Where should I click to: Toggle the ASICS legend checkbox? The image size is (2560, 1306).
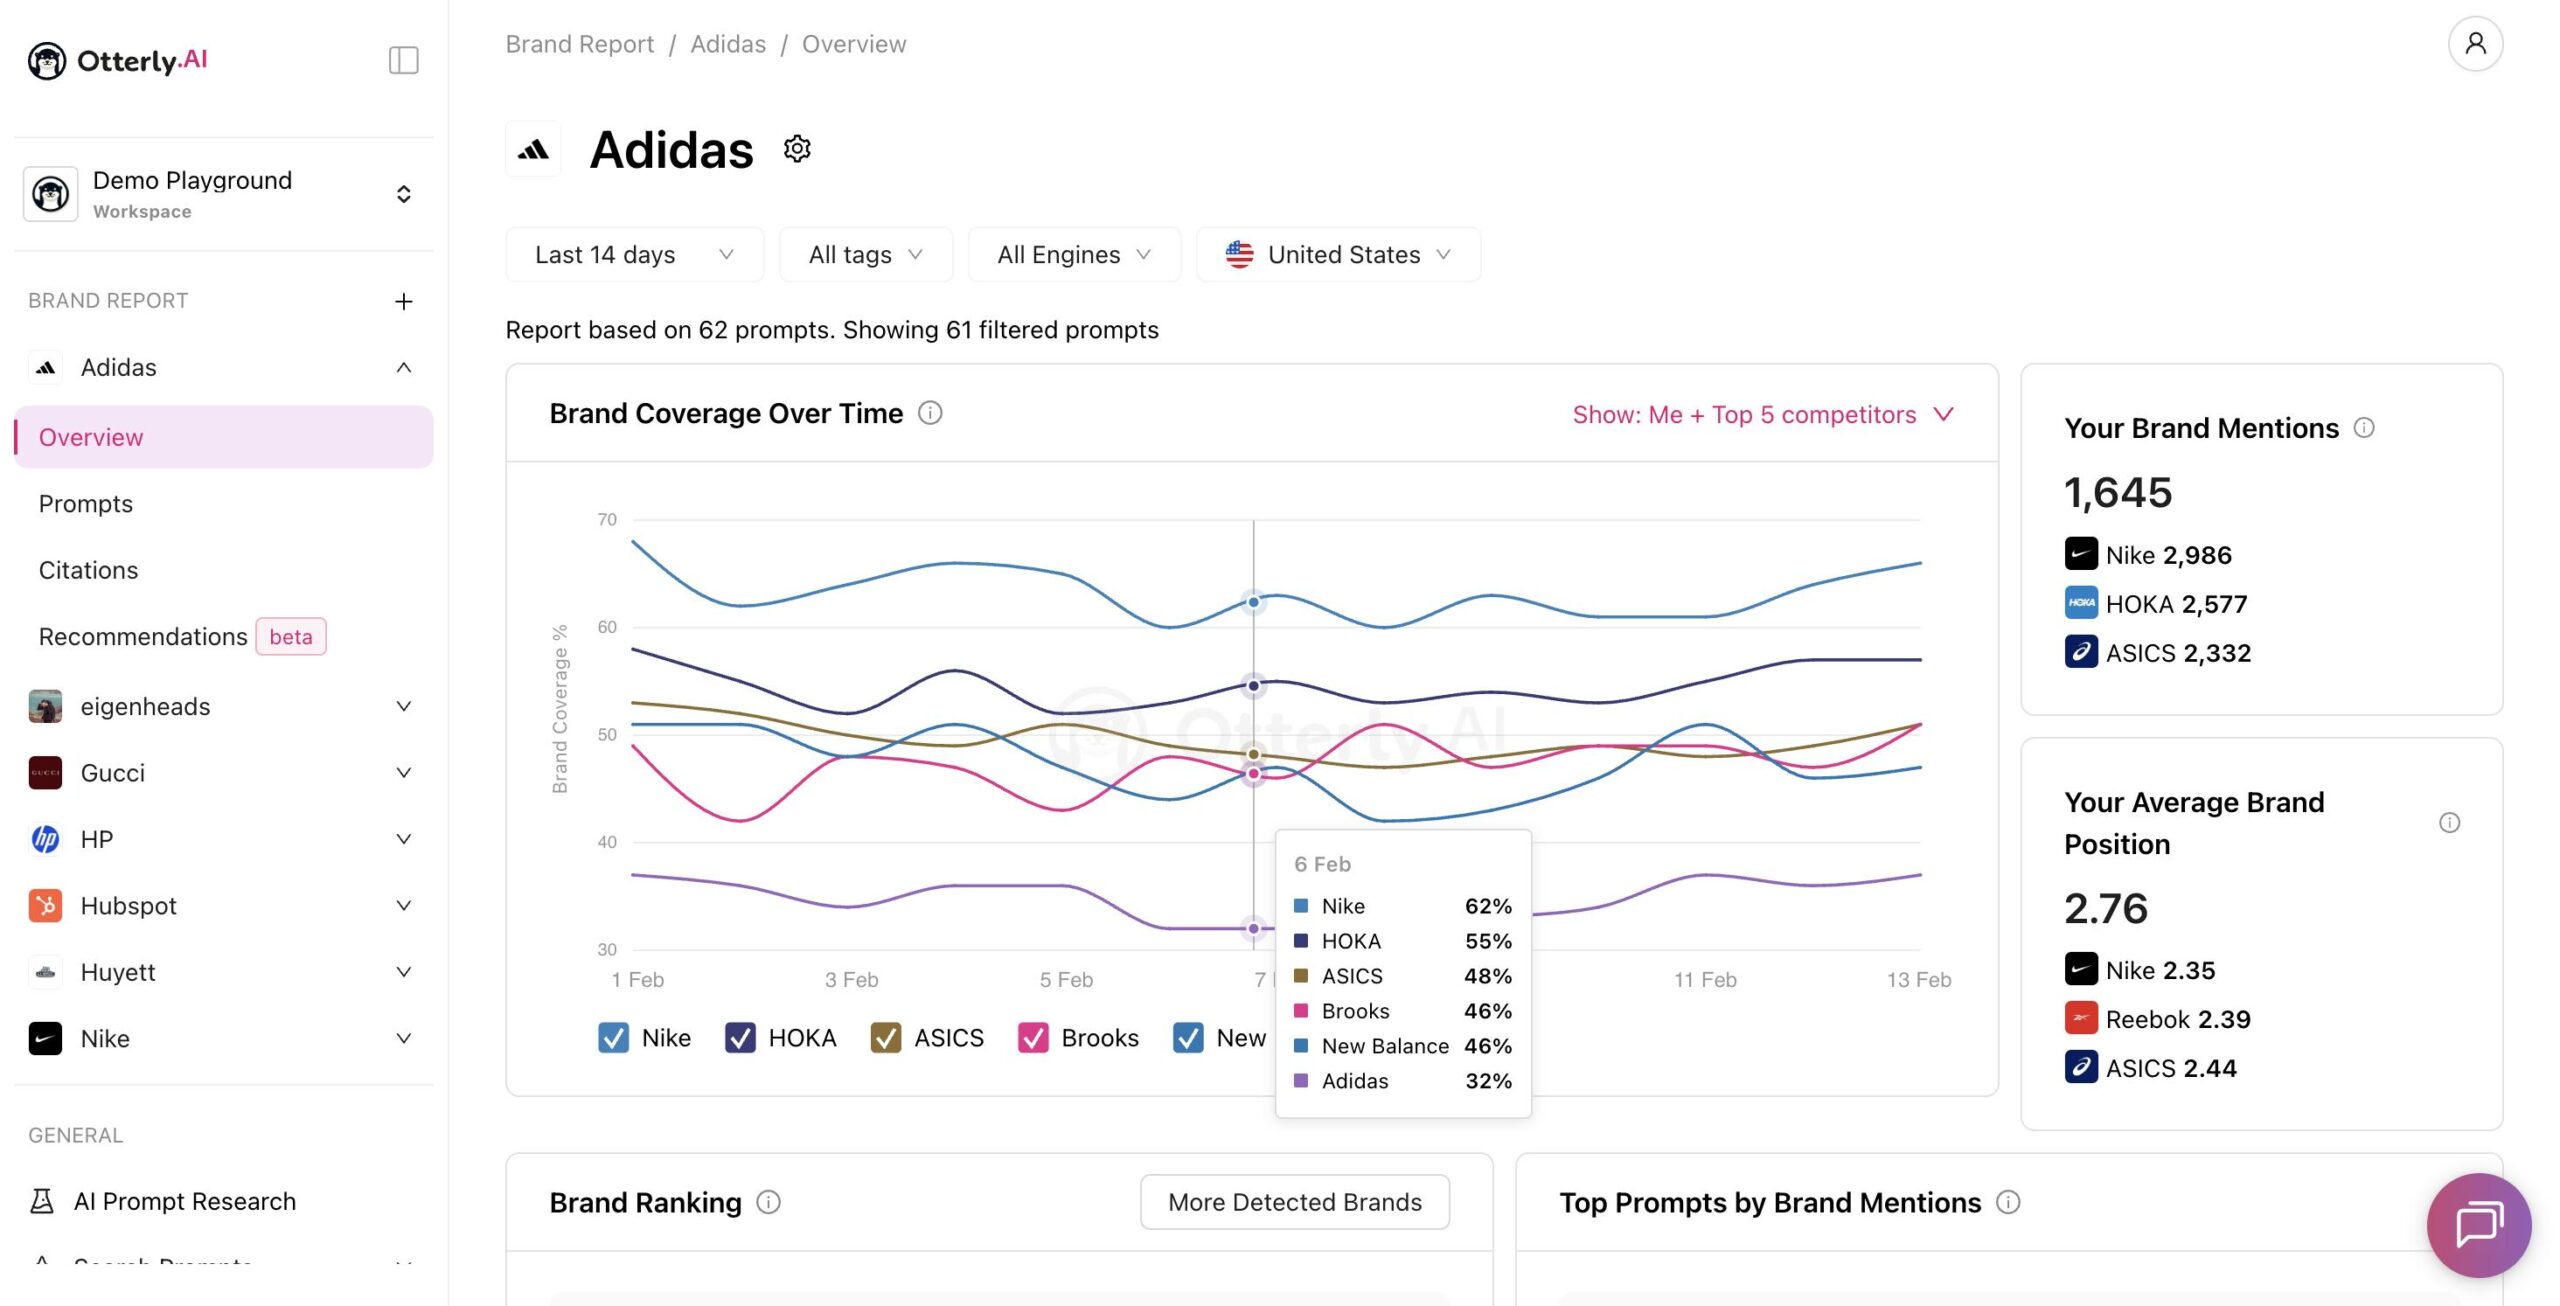[x=886, y=1038]
